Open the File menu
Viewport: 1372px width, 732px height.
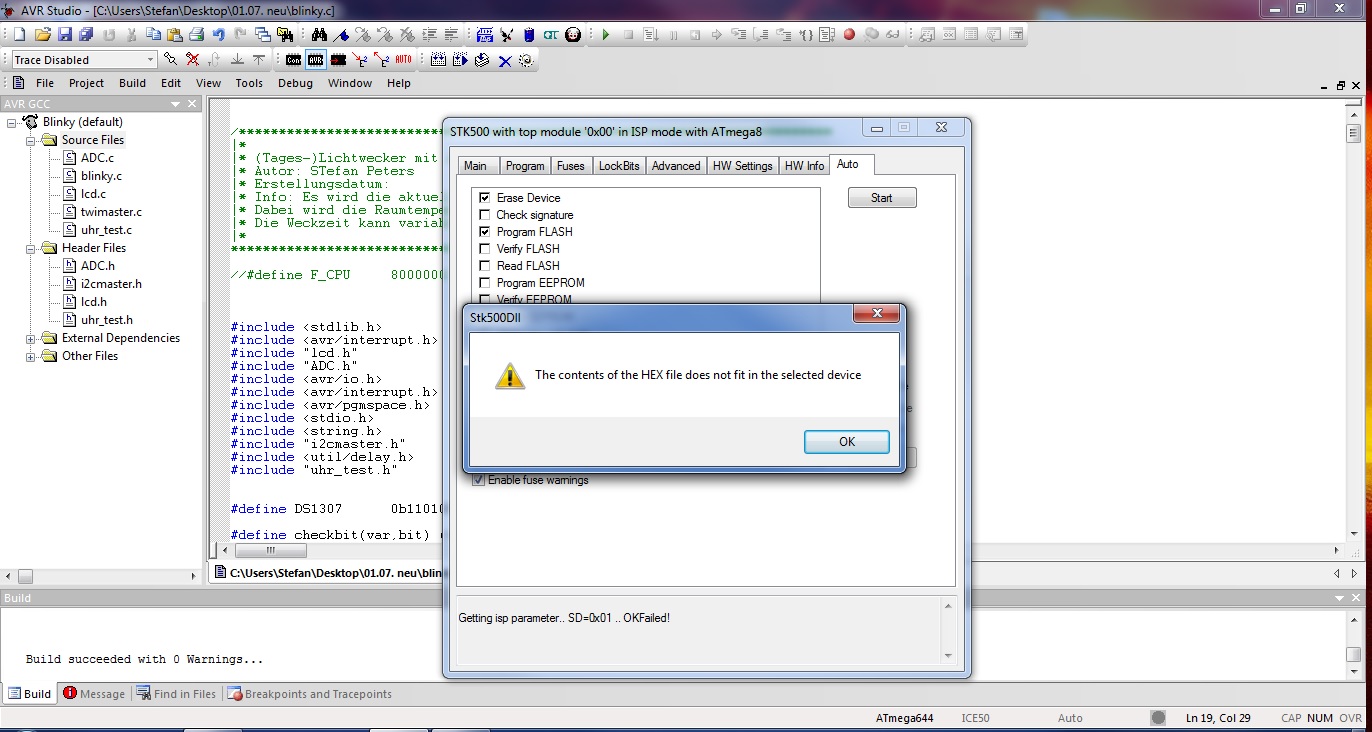click(x=45, y=83)
